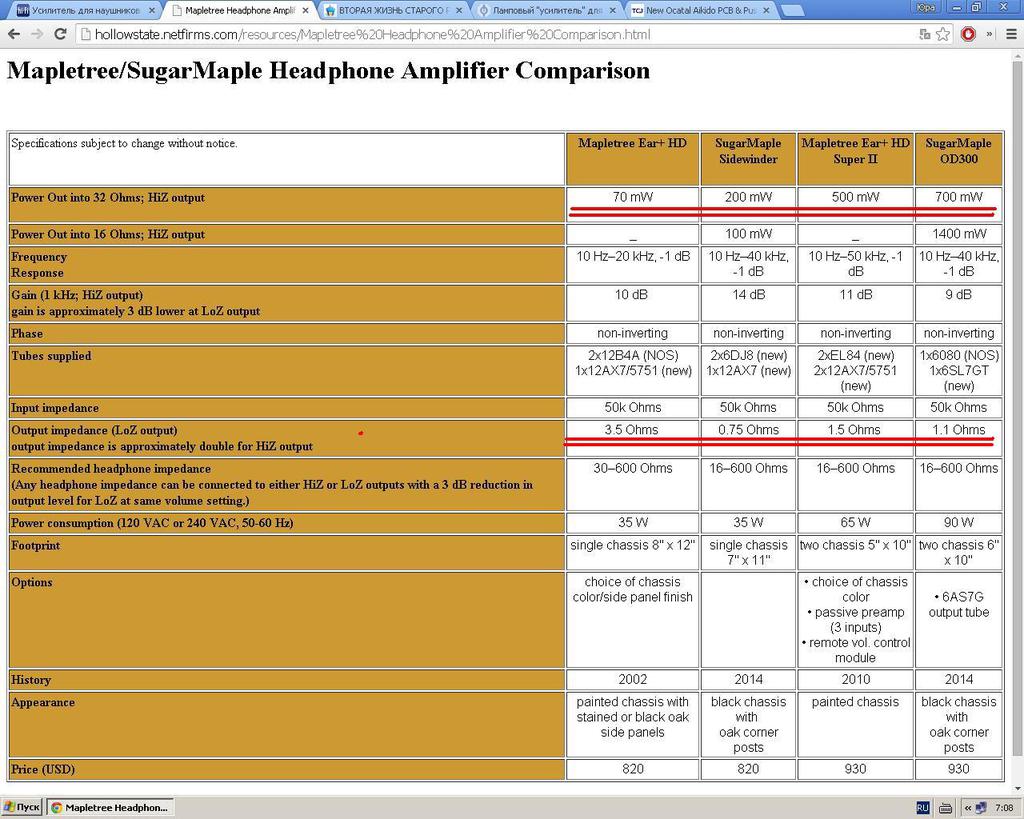
Task: Click the network connection tray icon
Action: [981, 808]
